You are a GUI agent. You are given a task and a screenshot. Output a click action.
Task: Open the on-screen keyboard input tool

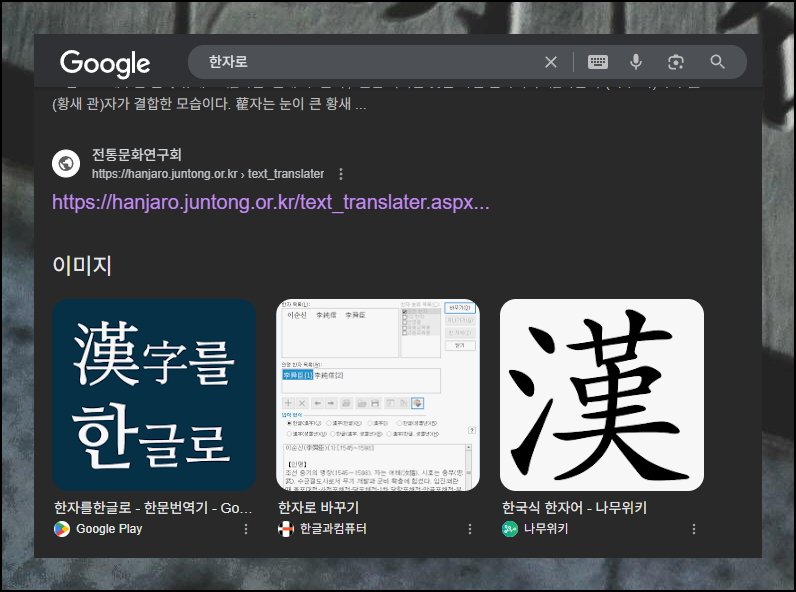tap(598, 62)
